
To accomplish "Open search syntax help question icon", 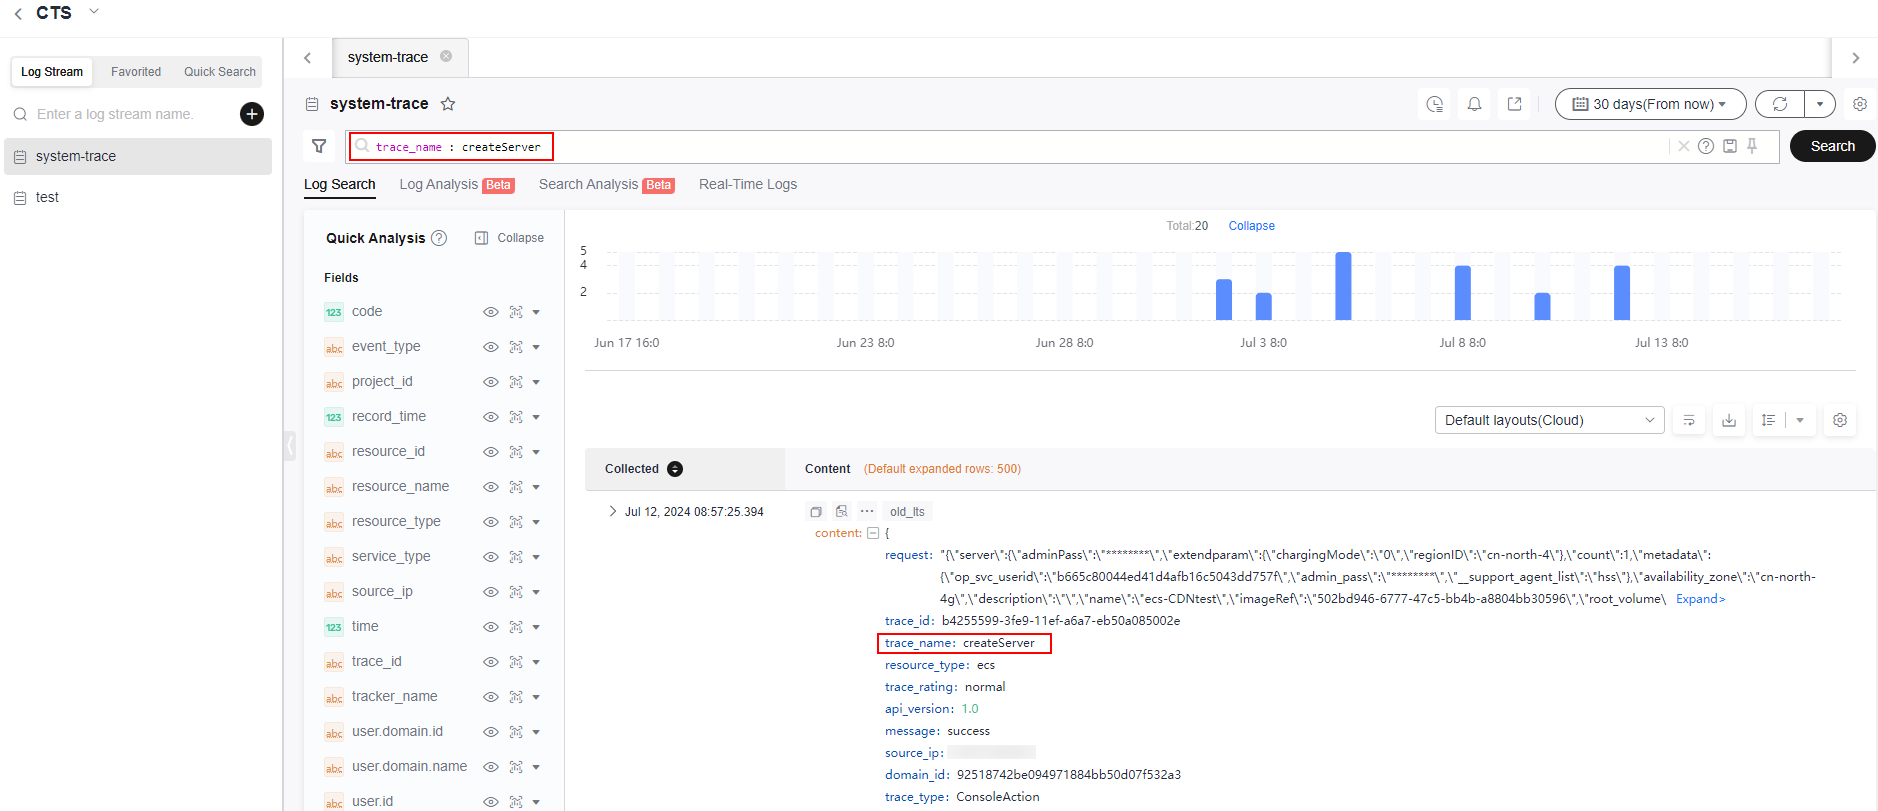I will (x=1706, y=146).
